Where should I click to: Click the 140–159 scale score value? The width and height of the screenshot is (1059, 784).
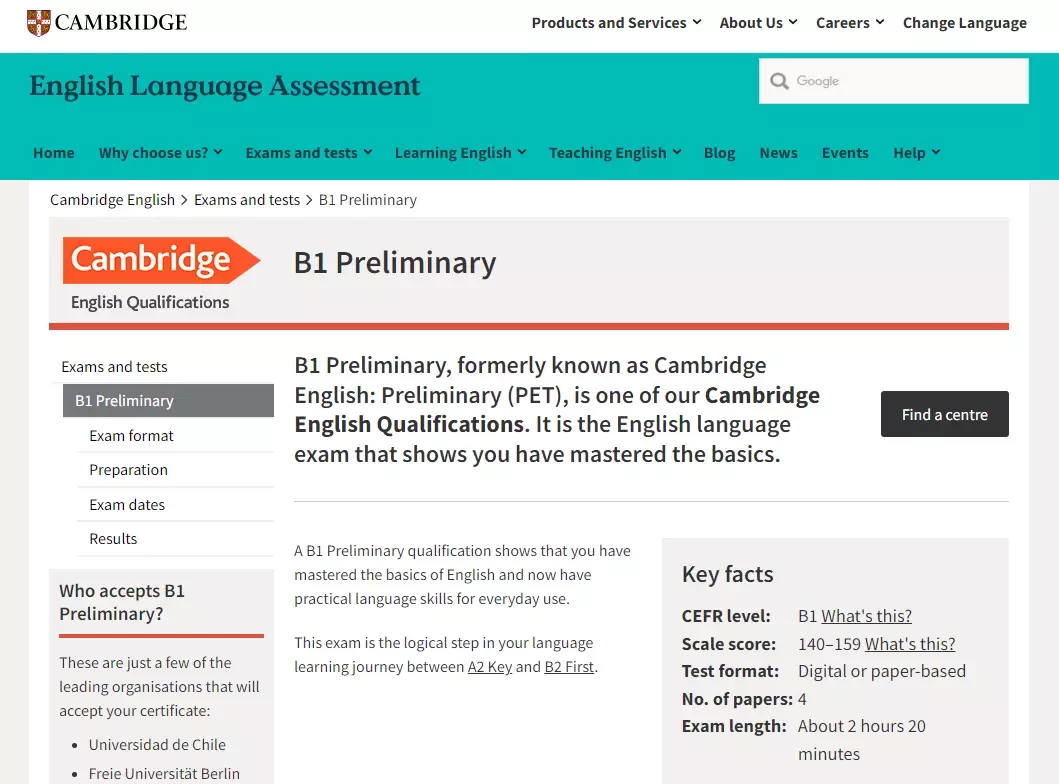(829, 644)
